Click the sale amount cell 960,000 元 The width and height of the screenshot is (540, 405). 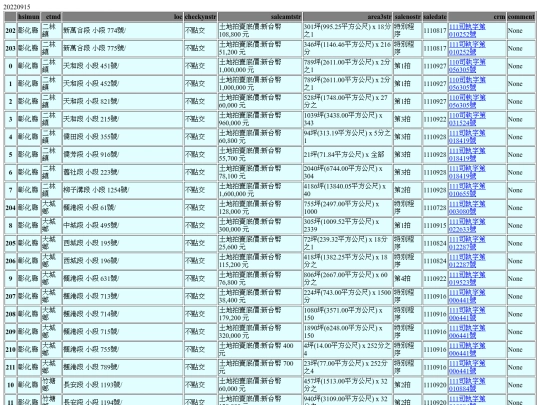click(260, 119)
